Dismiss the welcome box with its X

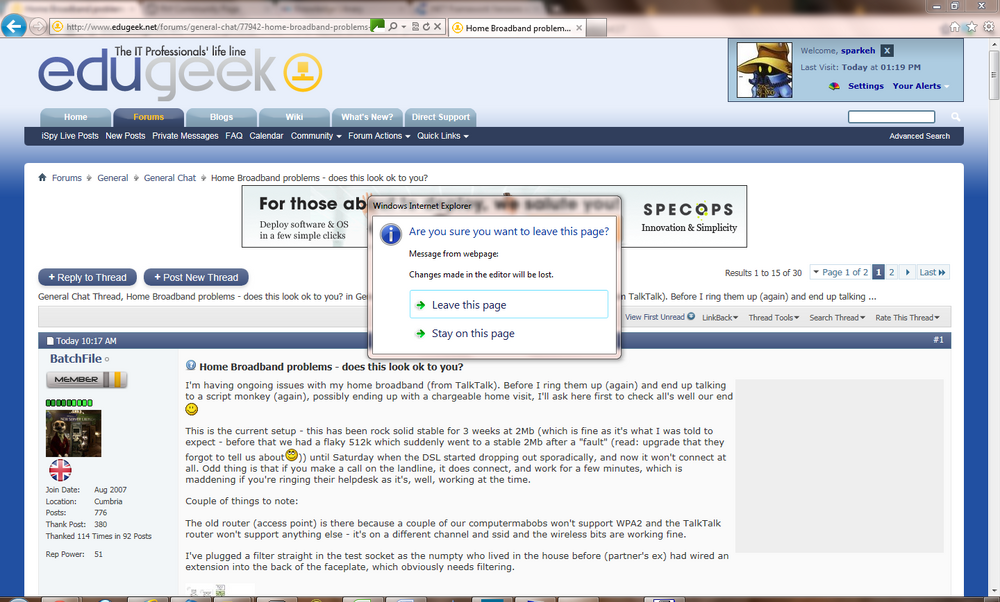coord(887,50)
